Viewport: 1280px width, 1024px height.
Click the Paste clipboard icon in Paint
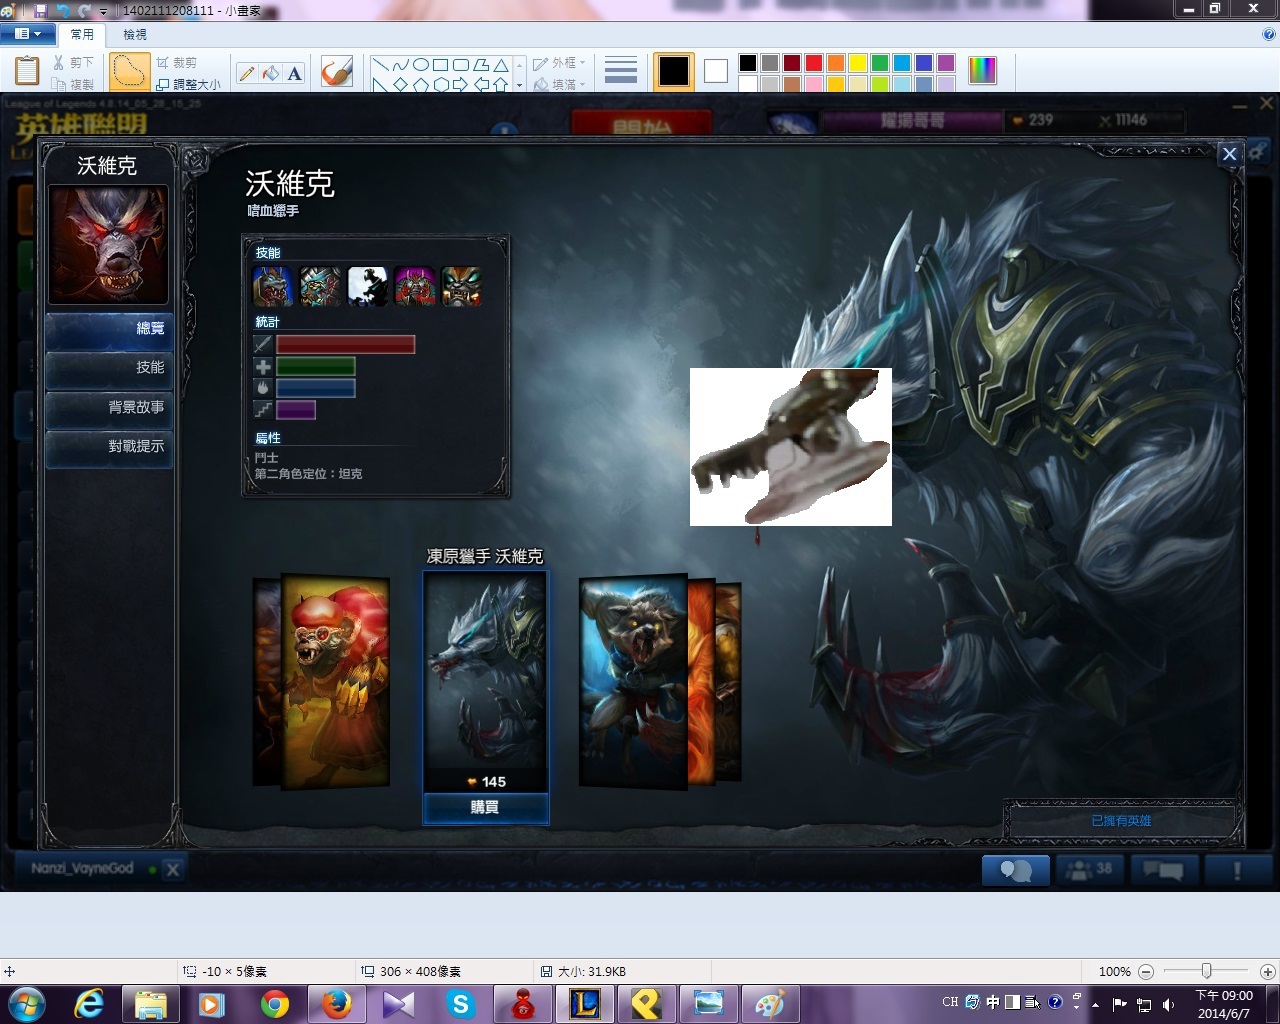(x=27, y=72)
